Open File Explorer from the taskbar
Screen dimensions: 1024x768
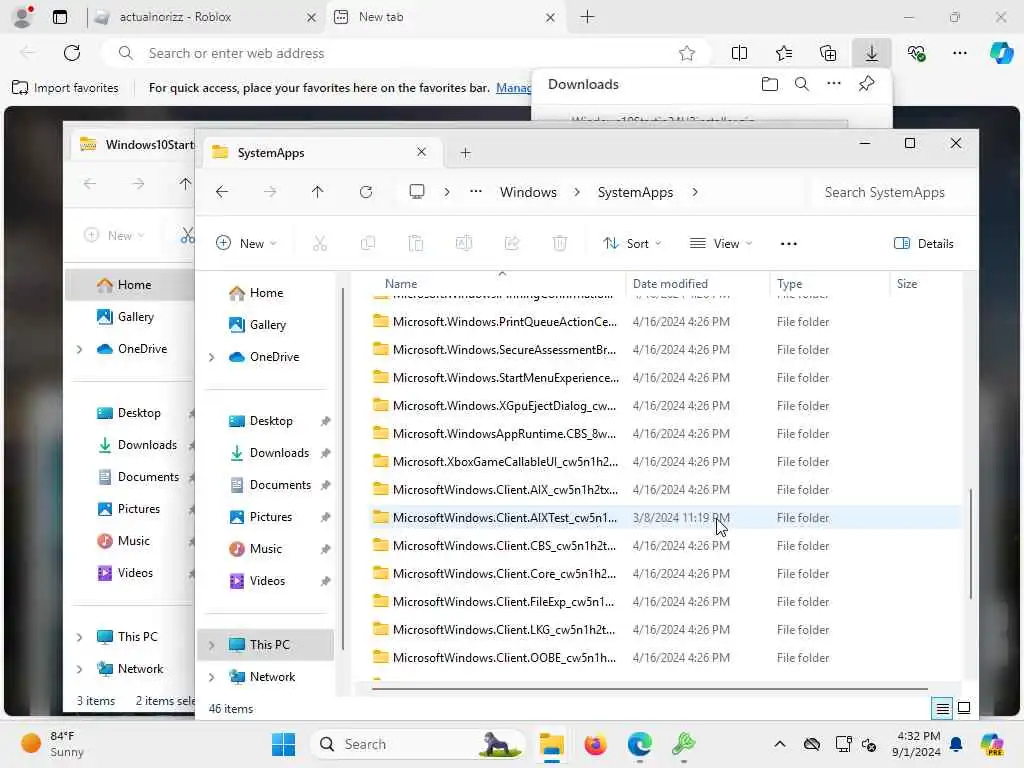[x=552, y=744]
